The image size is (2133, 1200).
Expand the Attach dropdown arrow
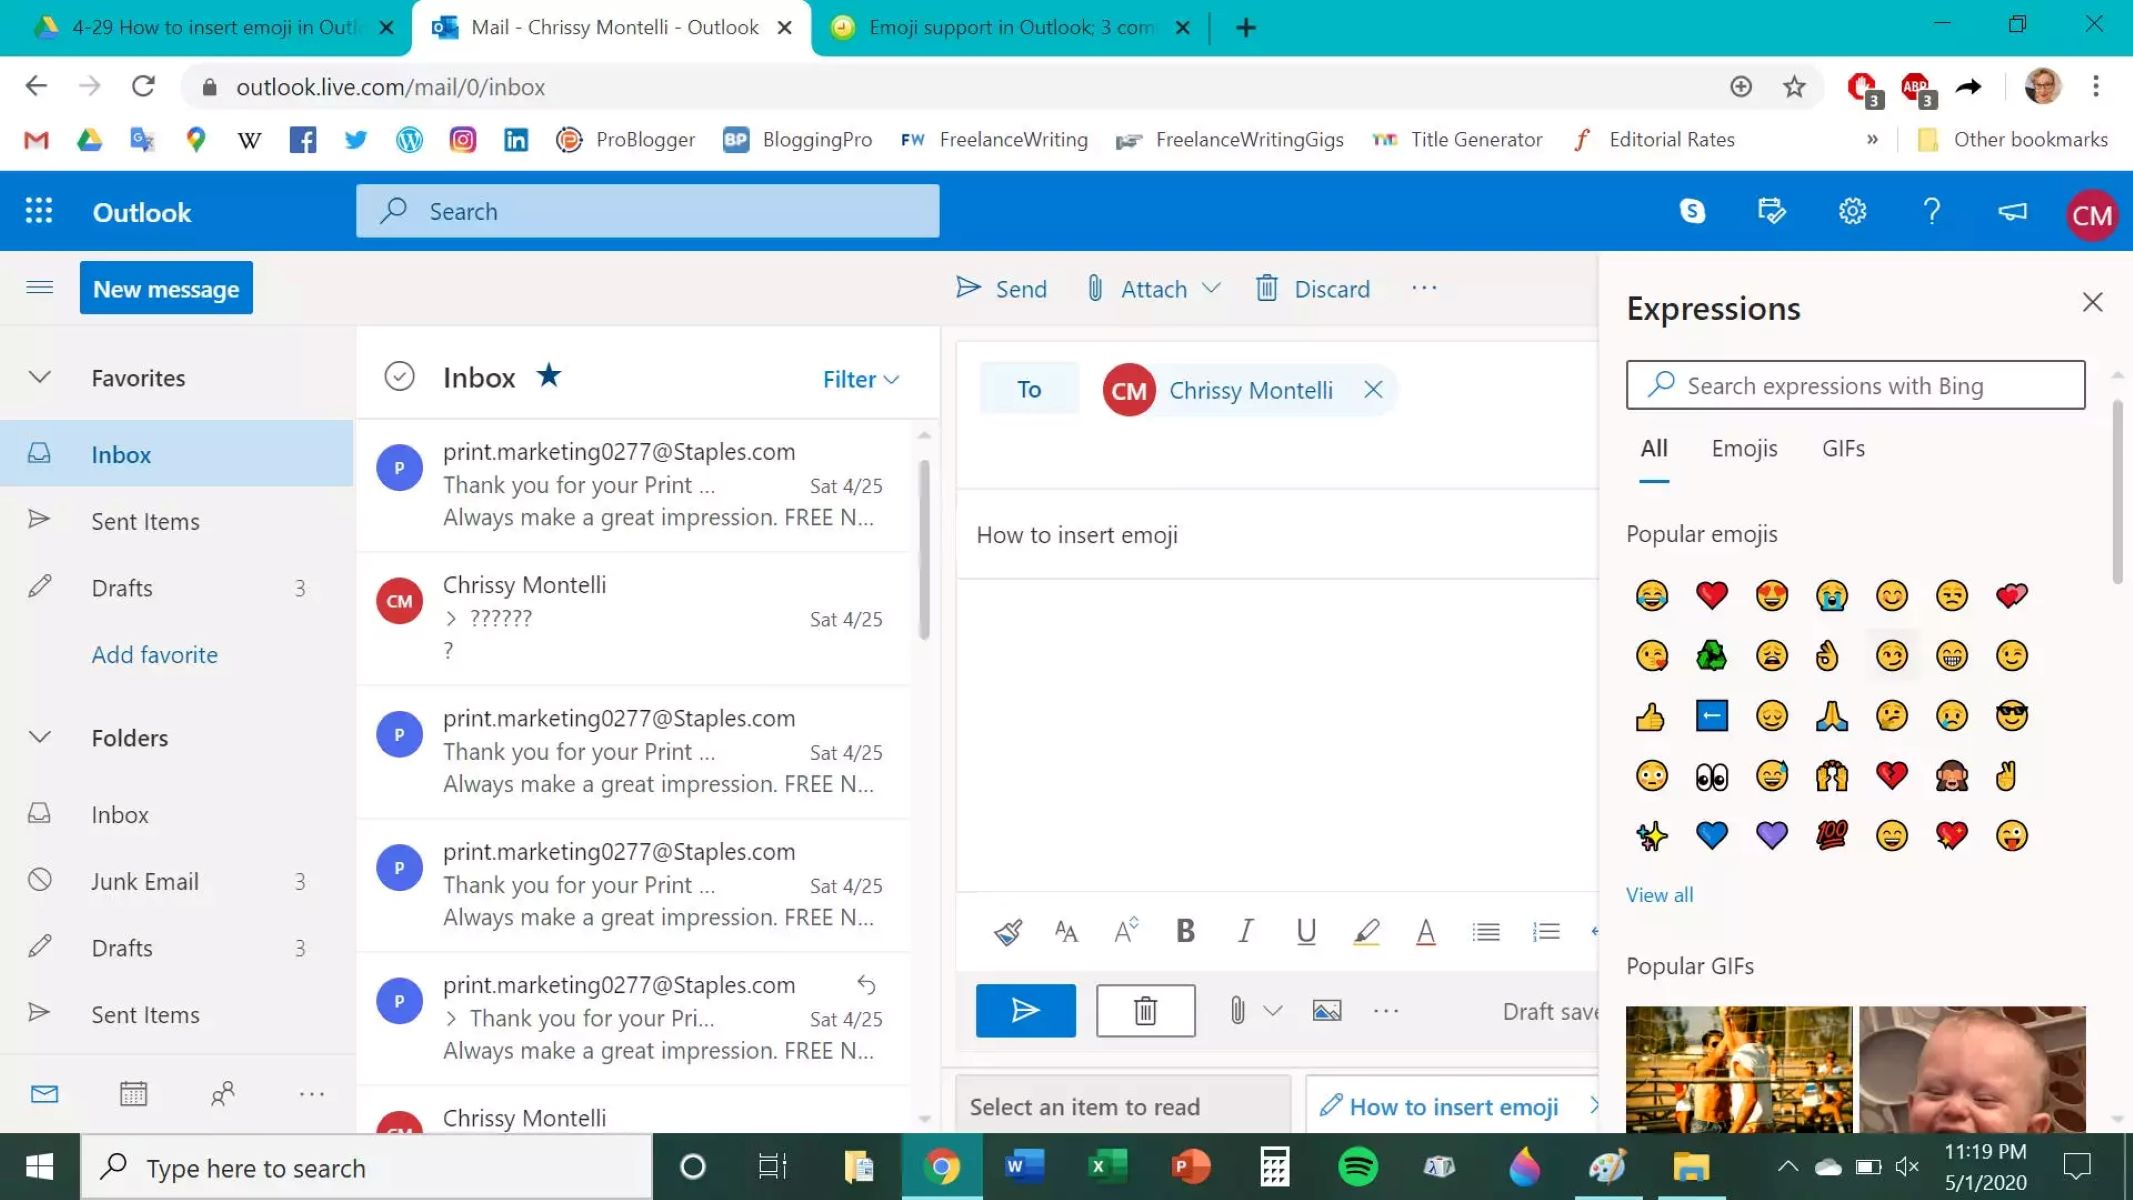(1210, 289)
